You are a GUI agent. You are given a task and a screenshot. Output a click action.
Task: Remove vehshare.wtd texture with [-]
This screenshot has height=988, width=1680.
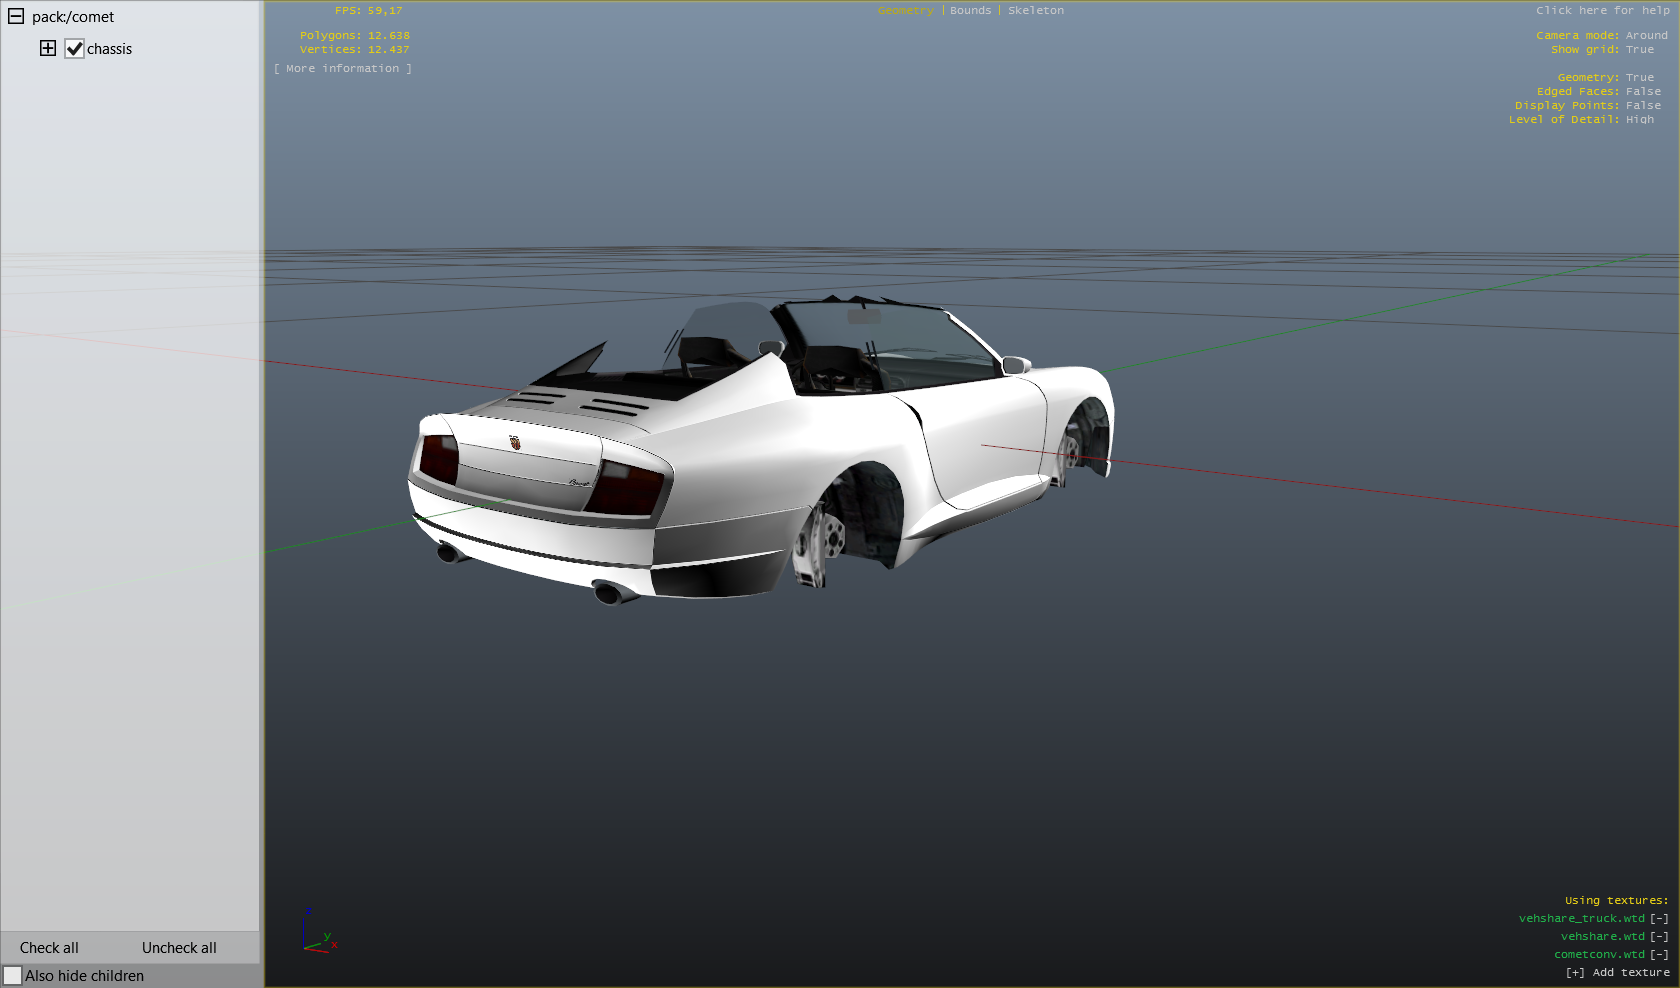click(x=1659, y=936)
